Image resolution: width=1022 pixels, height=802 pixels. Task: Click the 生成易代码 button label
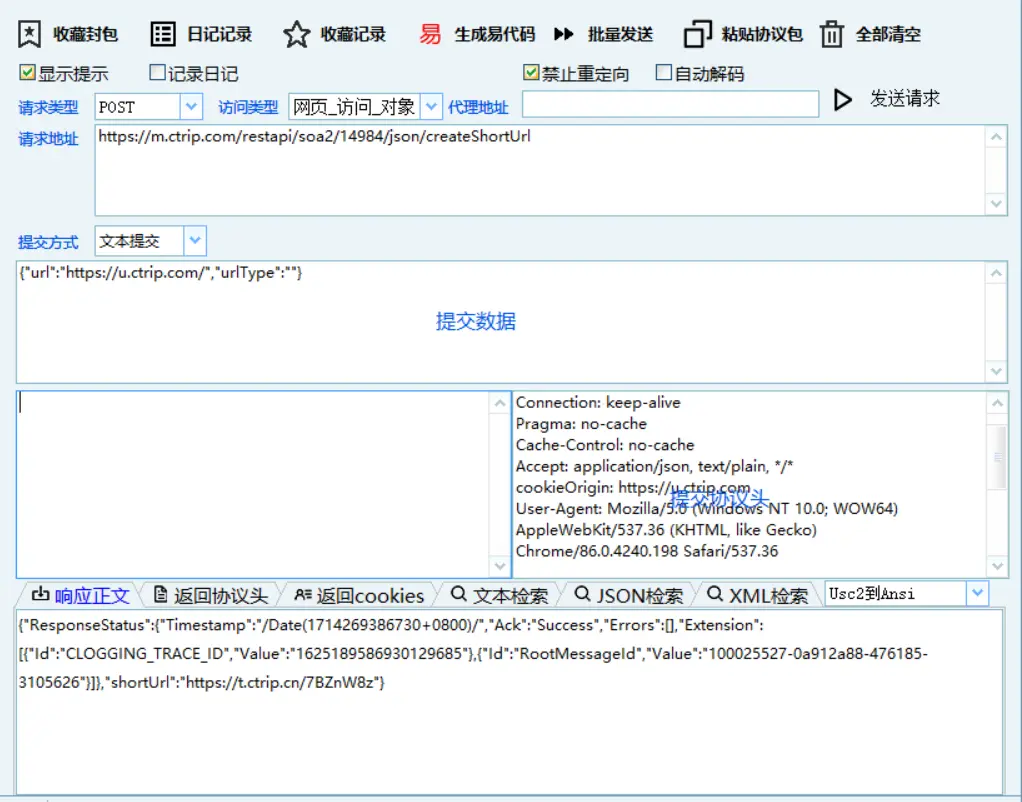click(495, 34)
